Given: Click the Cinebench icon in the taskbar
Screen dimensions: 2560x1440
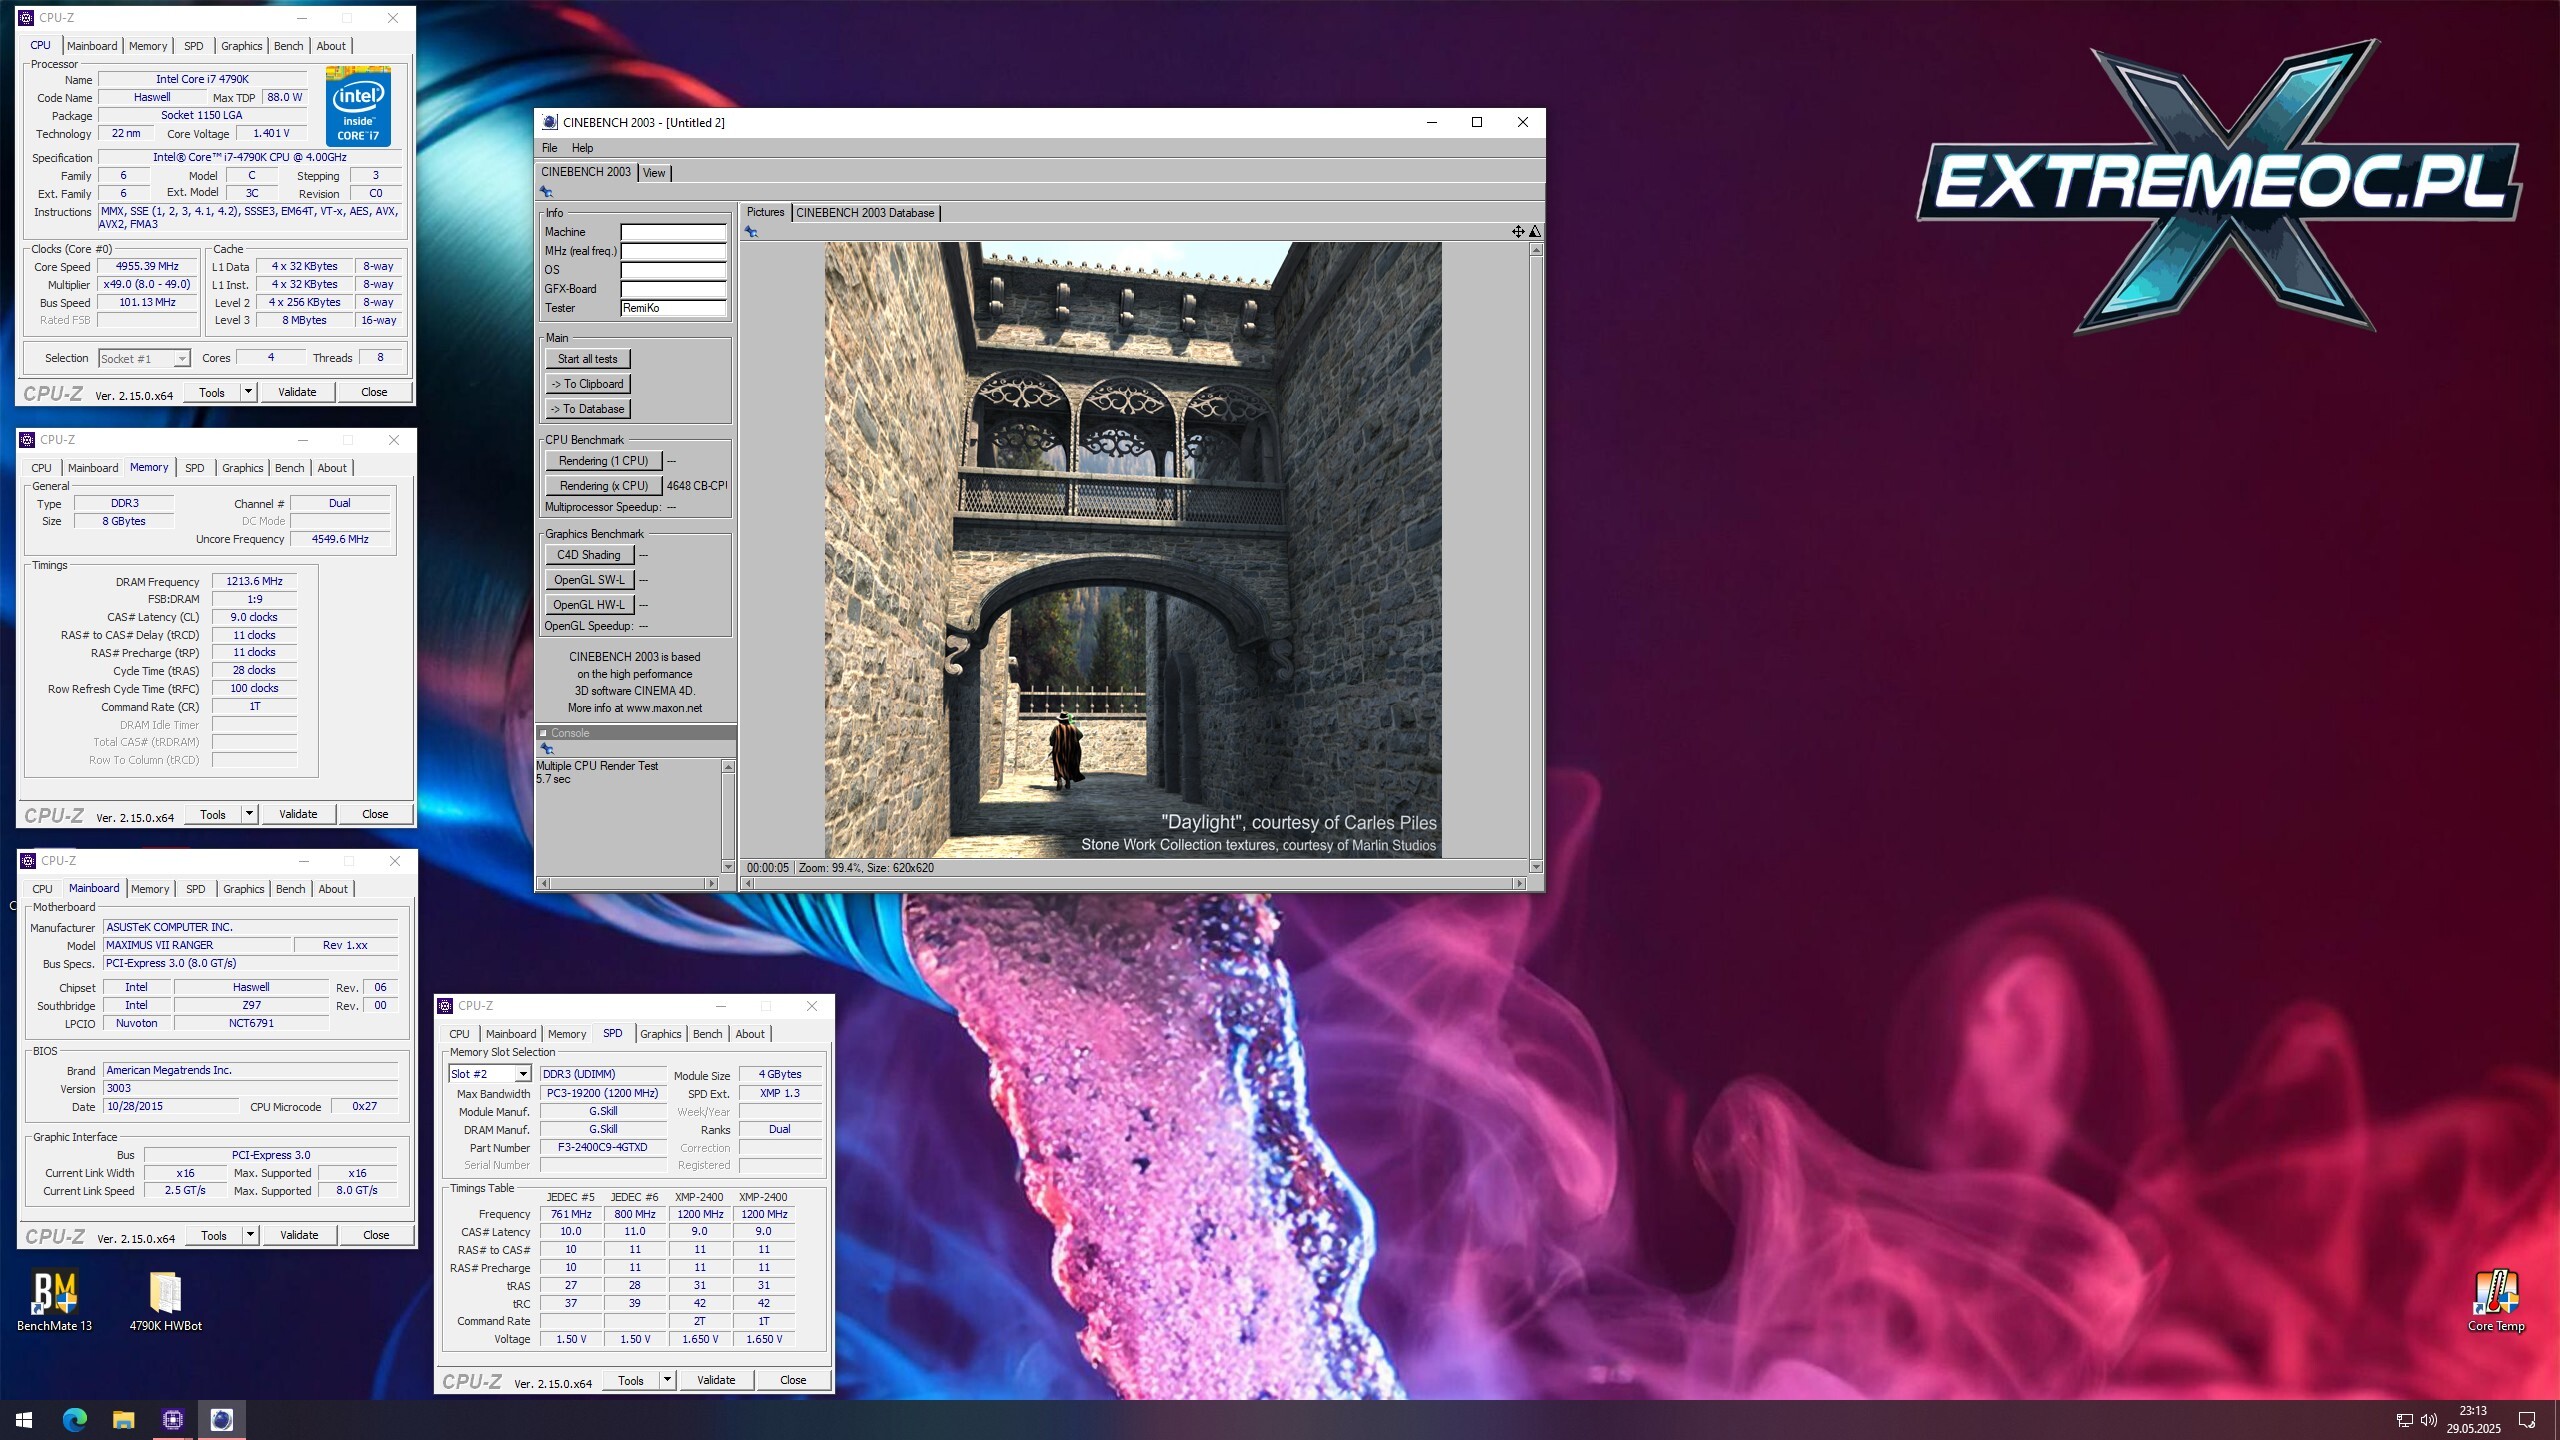Looking at the screenshot, I should coord(221,1419).
